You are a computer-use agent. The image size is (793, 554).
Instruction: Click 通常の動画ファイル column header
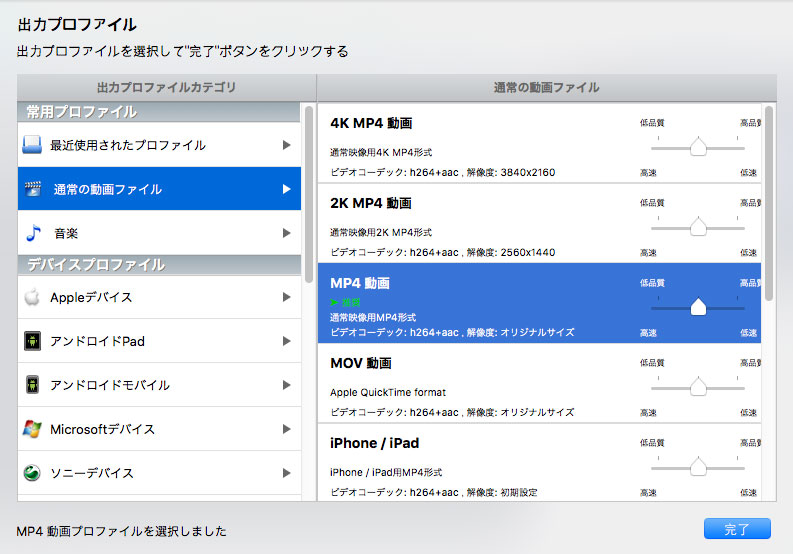(x=546, y=88)
